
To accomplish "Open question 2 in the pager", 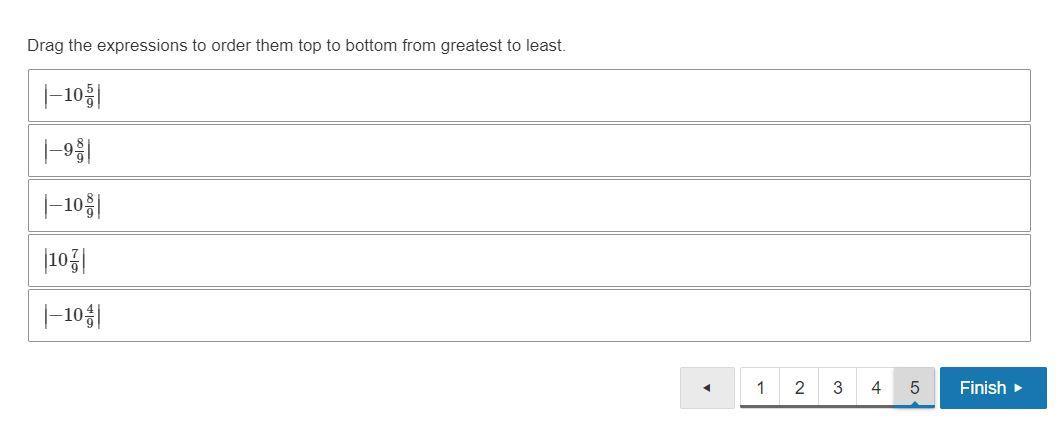I will point(799,388).
